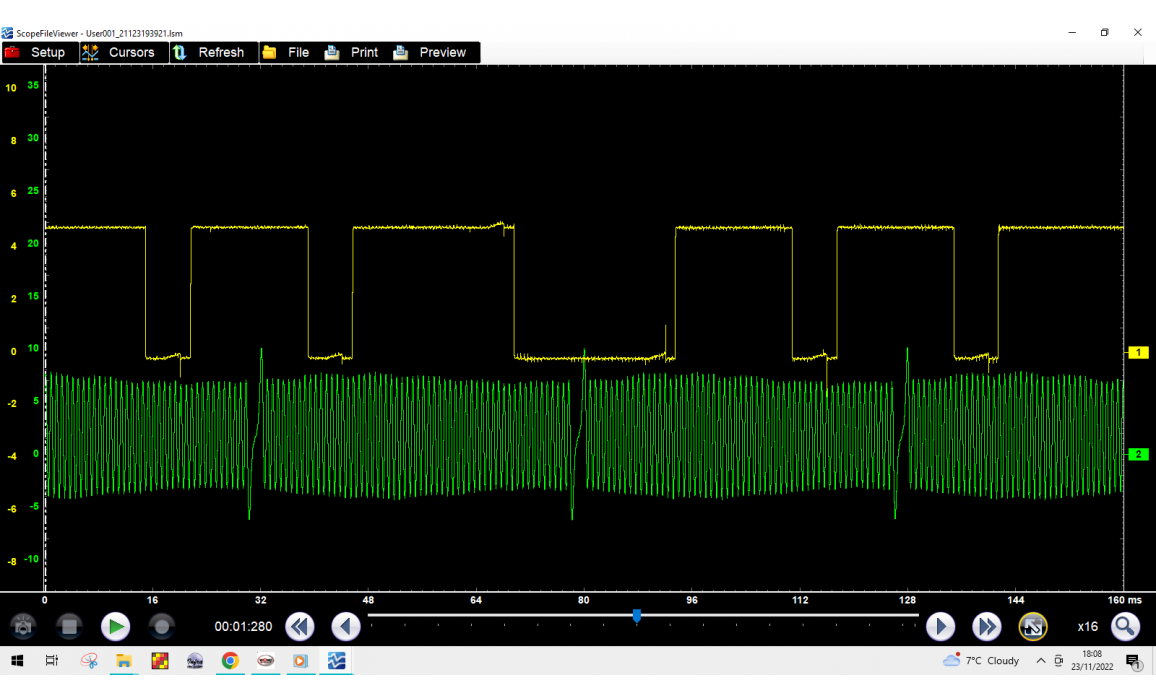Open the Setup menu
Viewport: 1156px width, 700px height.
coord(37,52)
